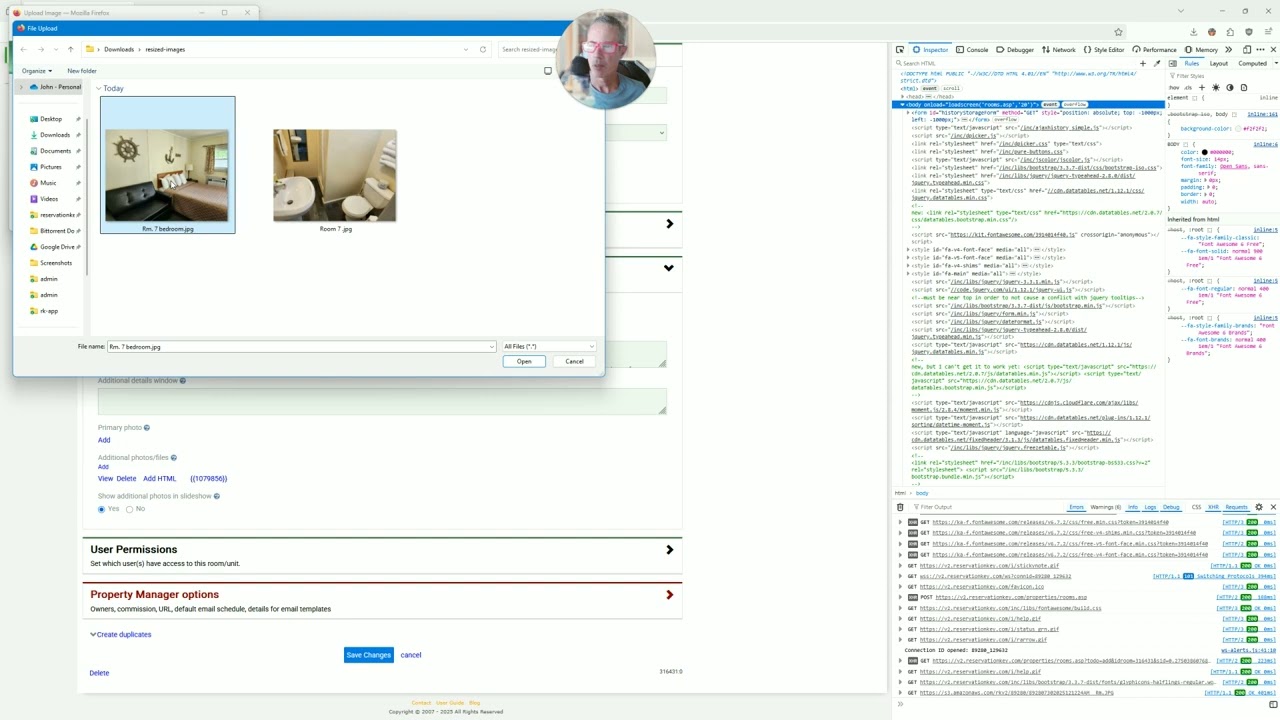Click Save Changes button on page

pos(368,655)
